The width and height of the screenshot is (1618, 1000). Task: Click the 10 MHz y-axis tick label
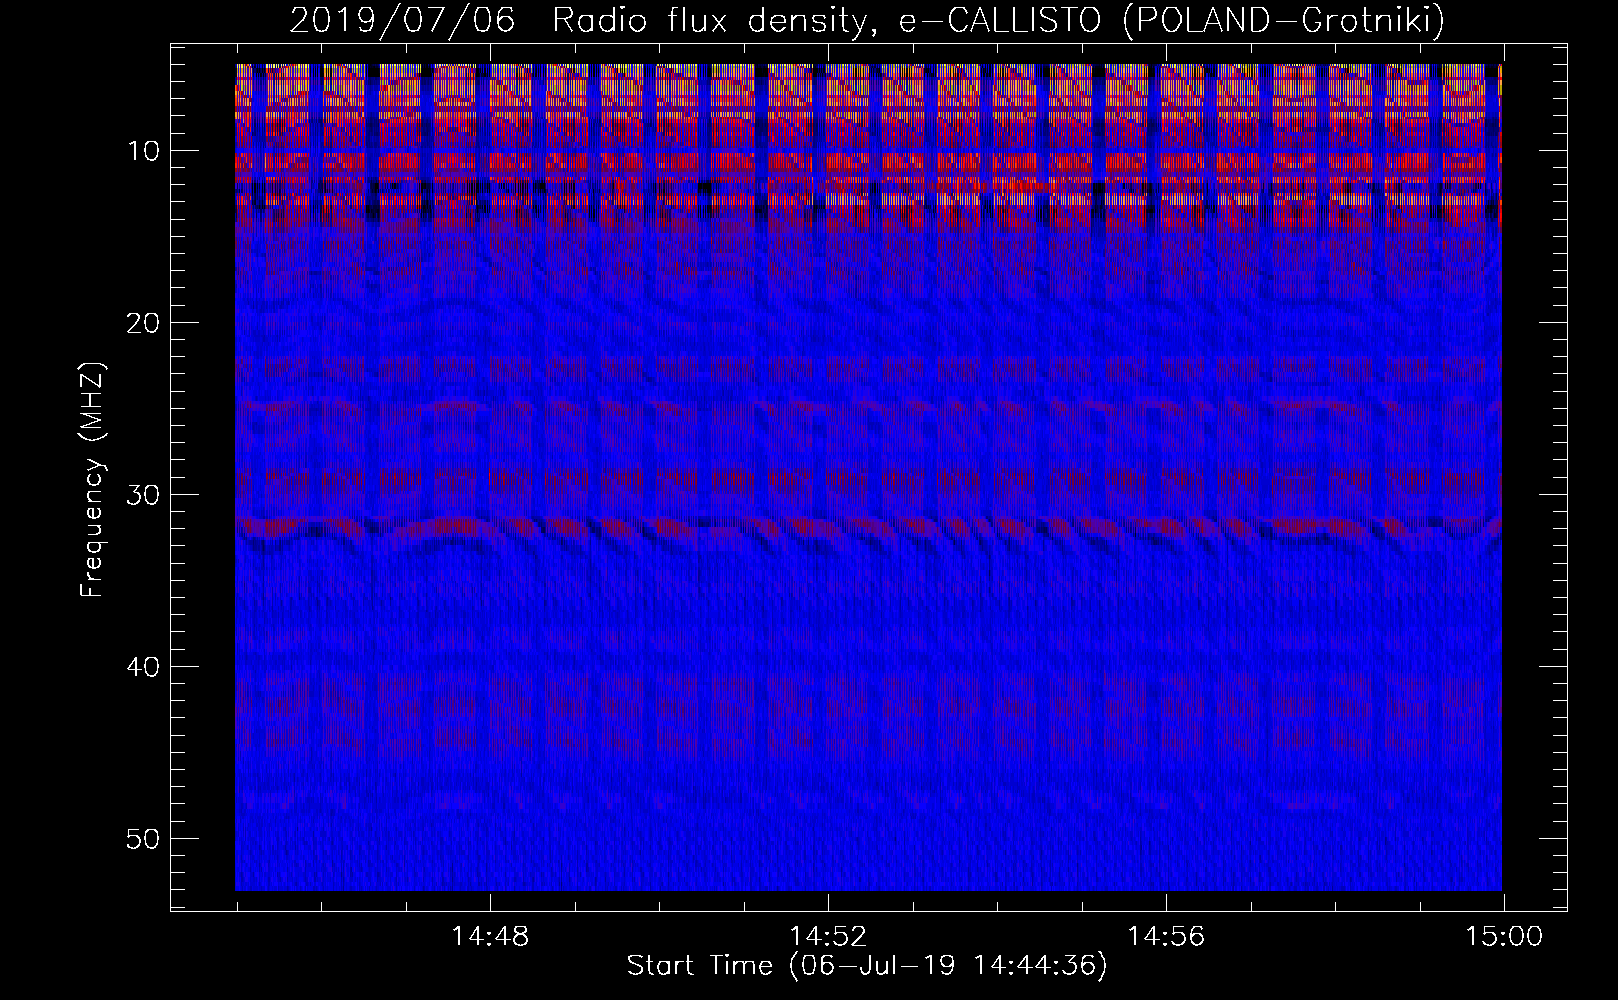144,151
